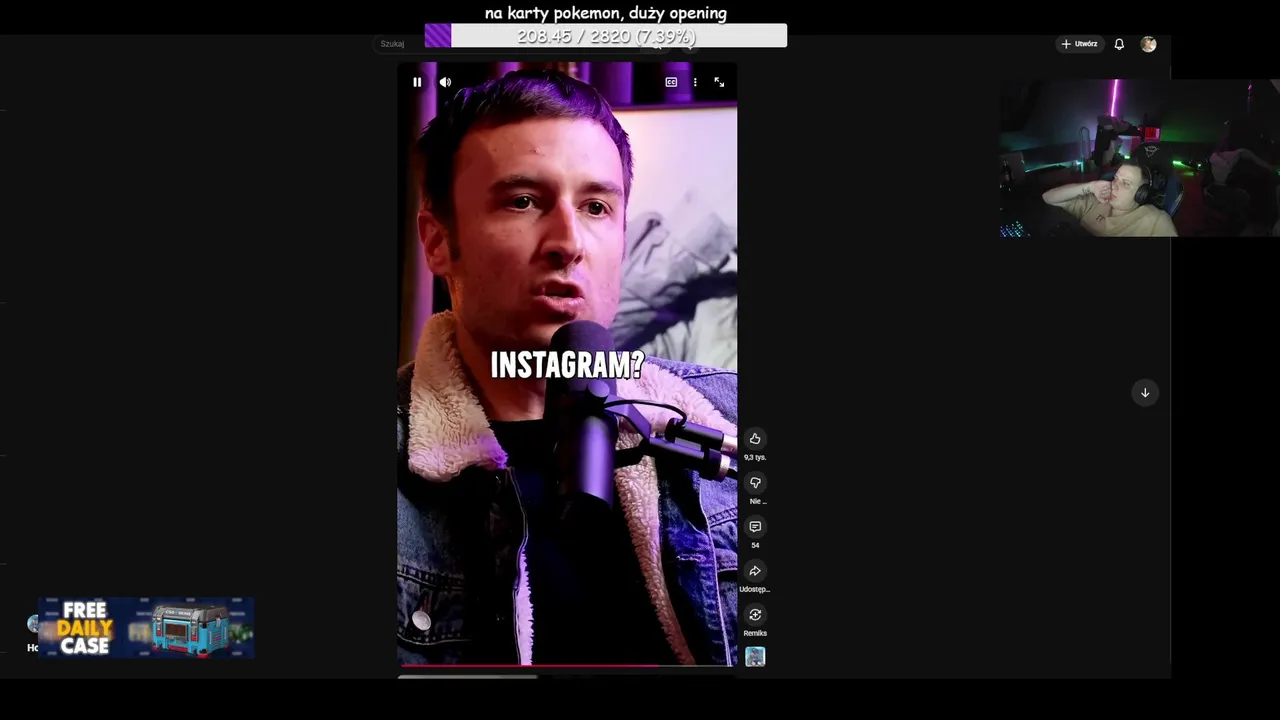Open the comments with 54 replies
The image size is (1280, 720).
pos(755,526)
